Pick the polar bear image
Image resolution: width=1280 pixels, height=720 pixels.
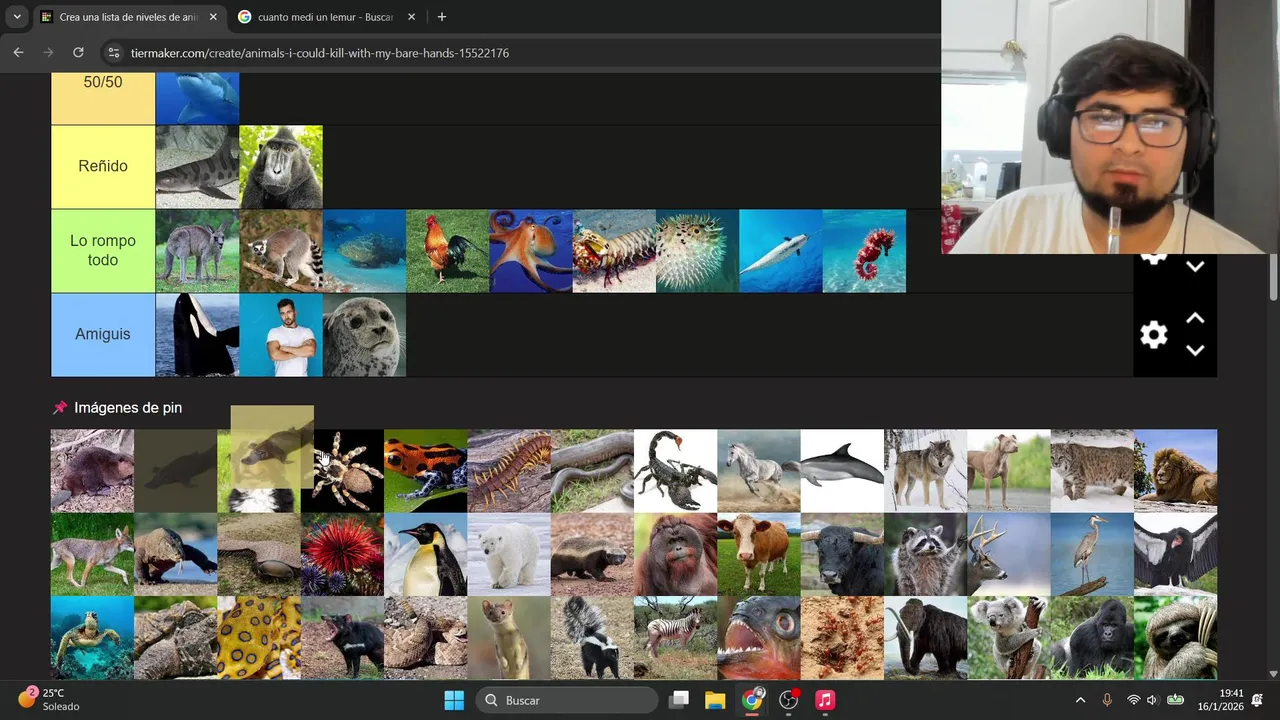point(508,555)
